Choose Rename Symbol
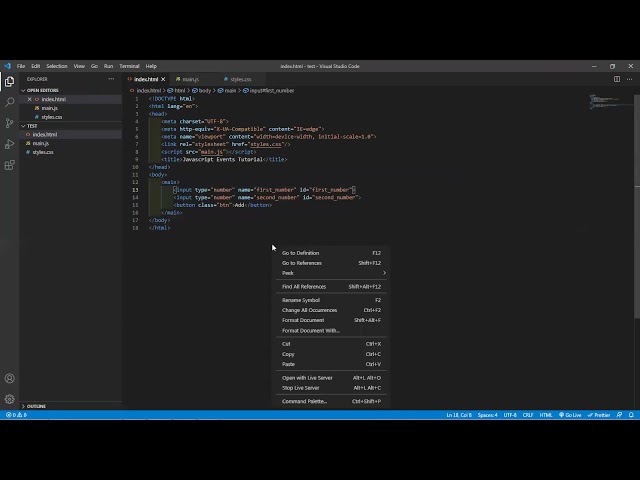 click(331, 300)
